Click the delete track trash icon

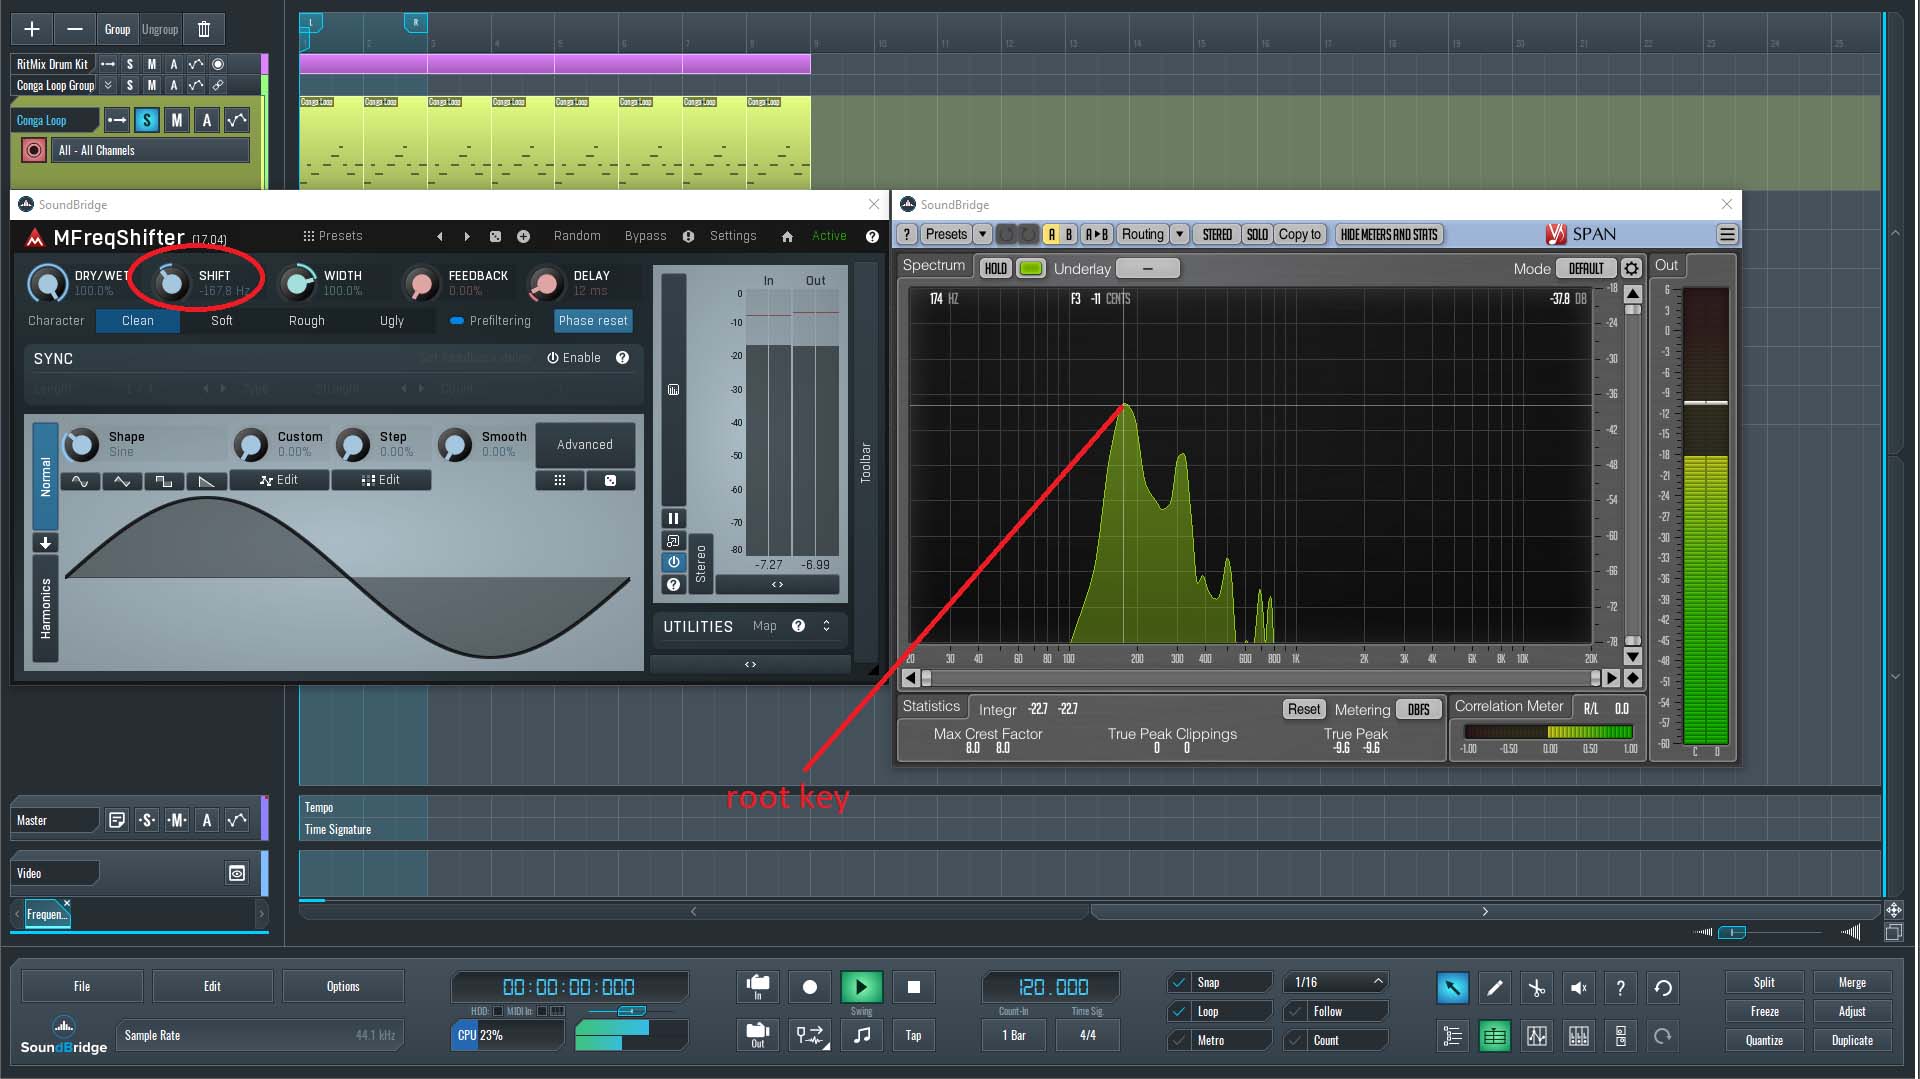coord(204,29)
